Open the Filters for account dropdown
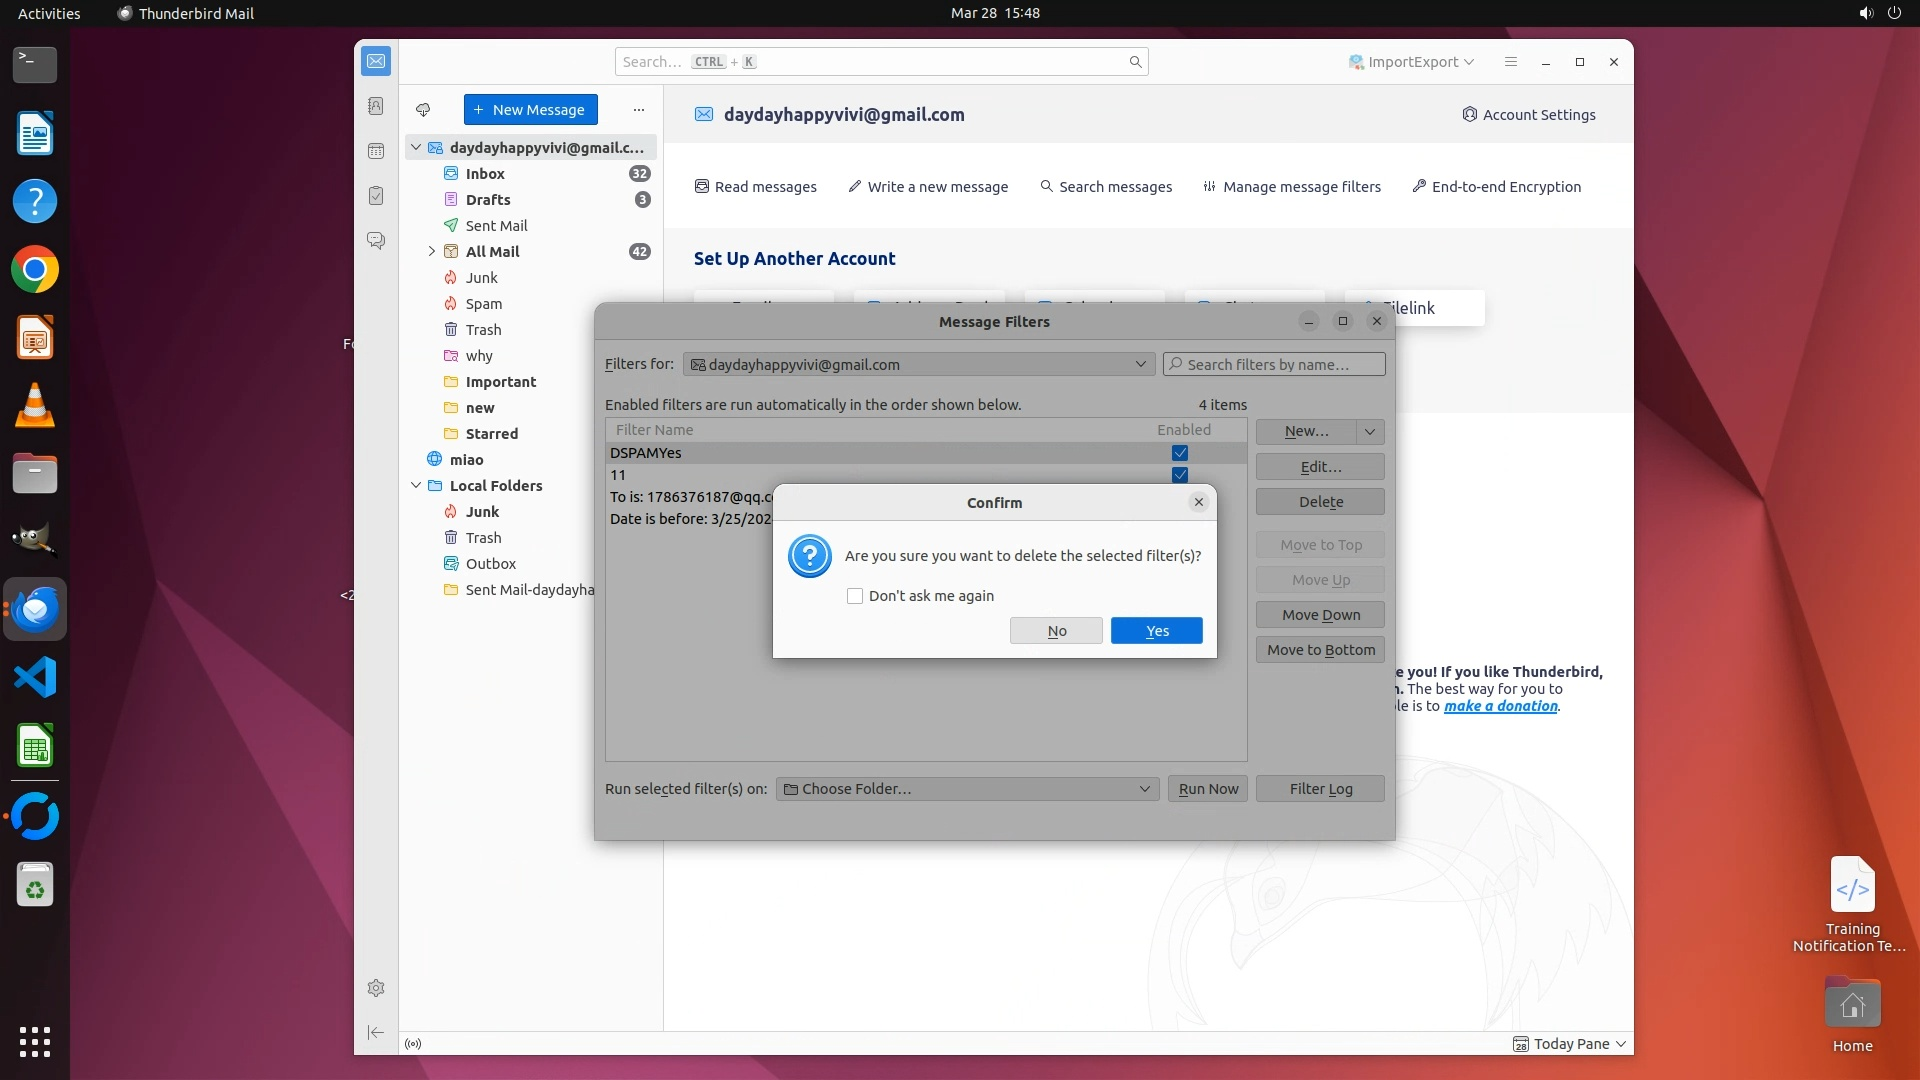Image resolution: width=1920 pixels, height=1080 pixels. coord(918,365)
